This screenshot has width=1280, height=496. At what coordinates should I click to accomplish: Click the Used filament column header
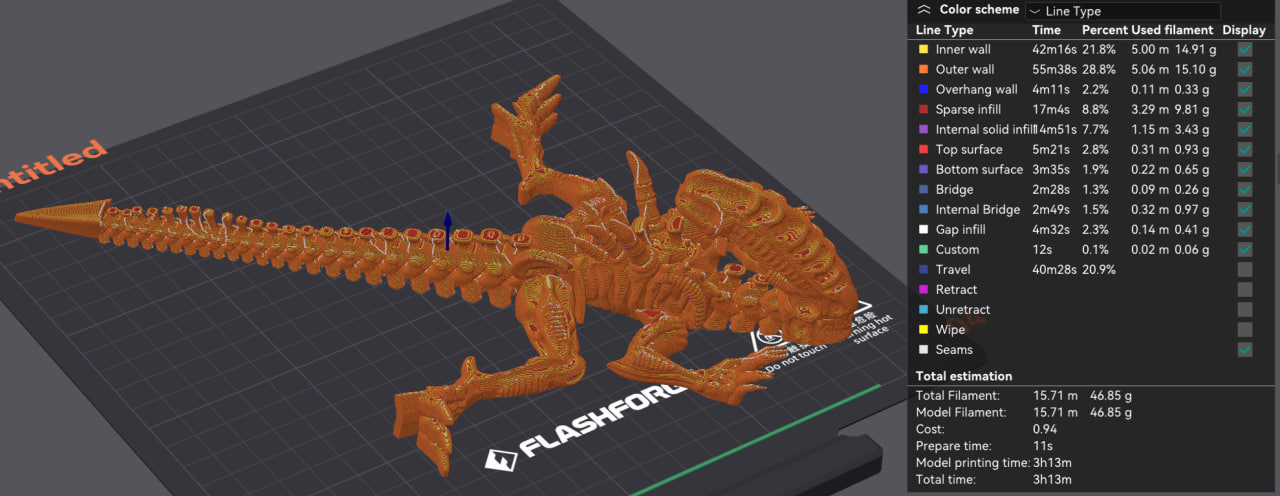[x=1173, y=30]
